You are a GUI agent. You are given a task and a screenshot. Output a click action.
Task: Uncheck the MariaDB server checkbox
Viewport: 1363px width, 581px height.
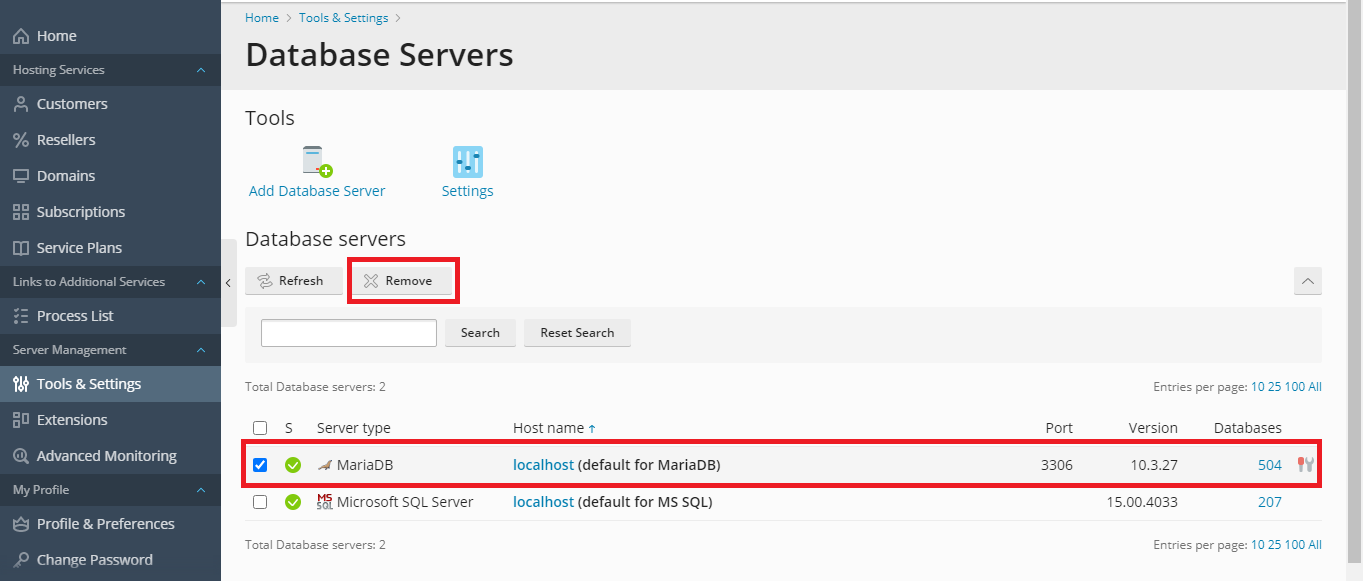point(260,465)
